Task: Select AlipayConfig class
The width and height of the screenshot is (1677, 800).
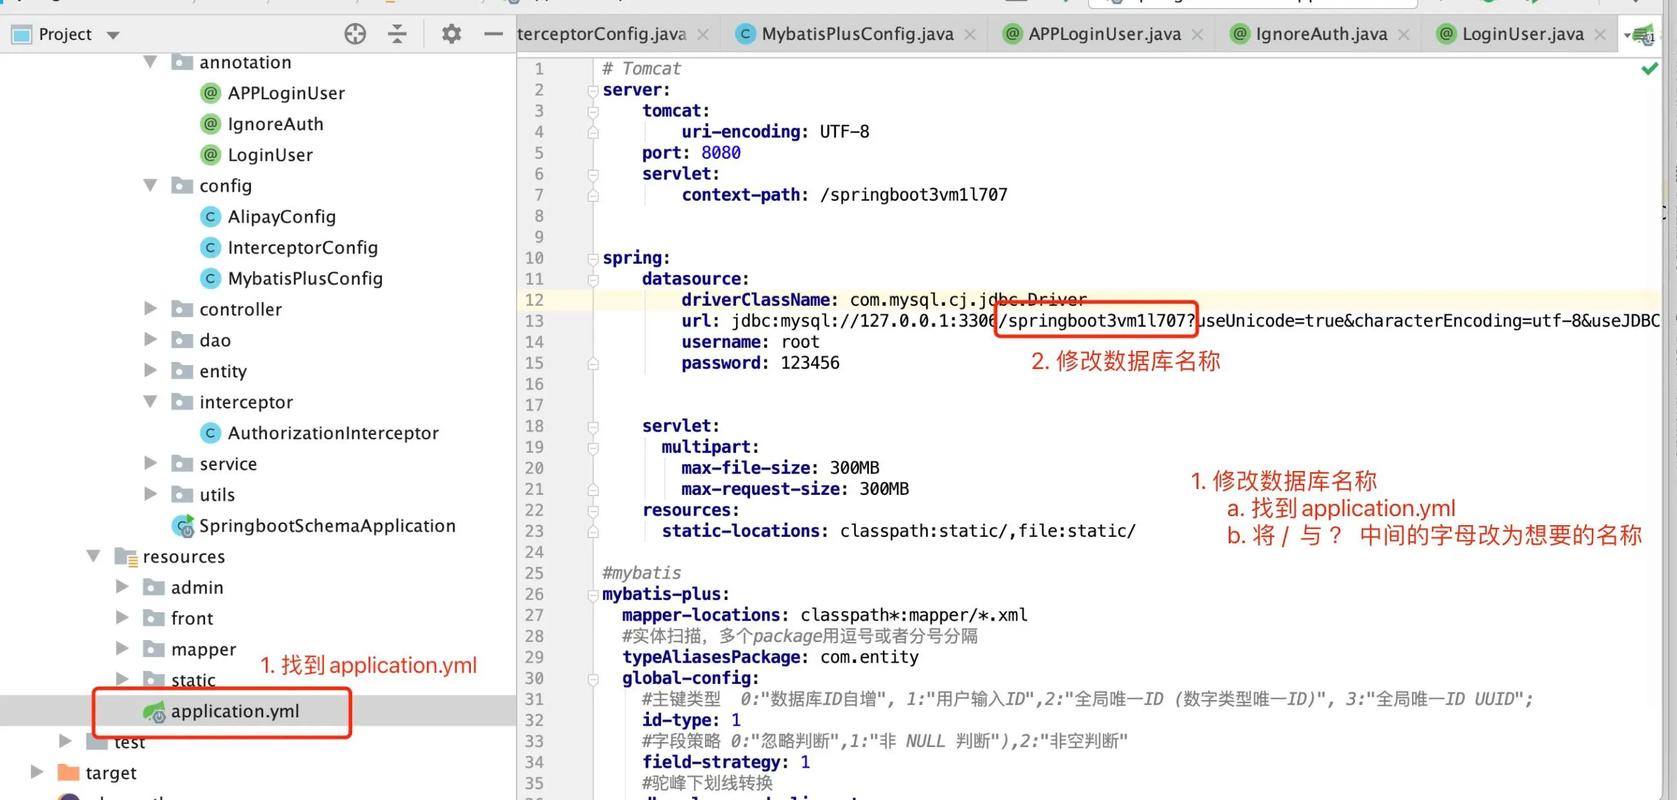Action: pyautogui.click(x=281, y=217)
